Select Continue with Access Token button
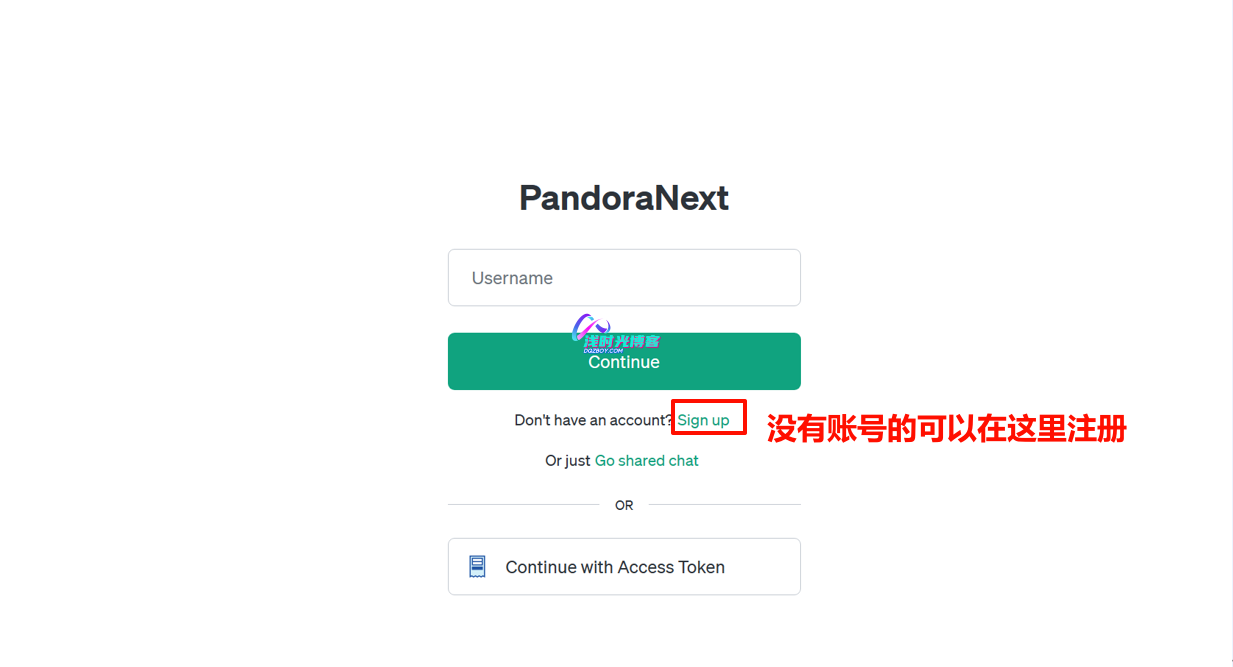 point(624,567)
